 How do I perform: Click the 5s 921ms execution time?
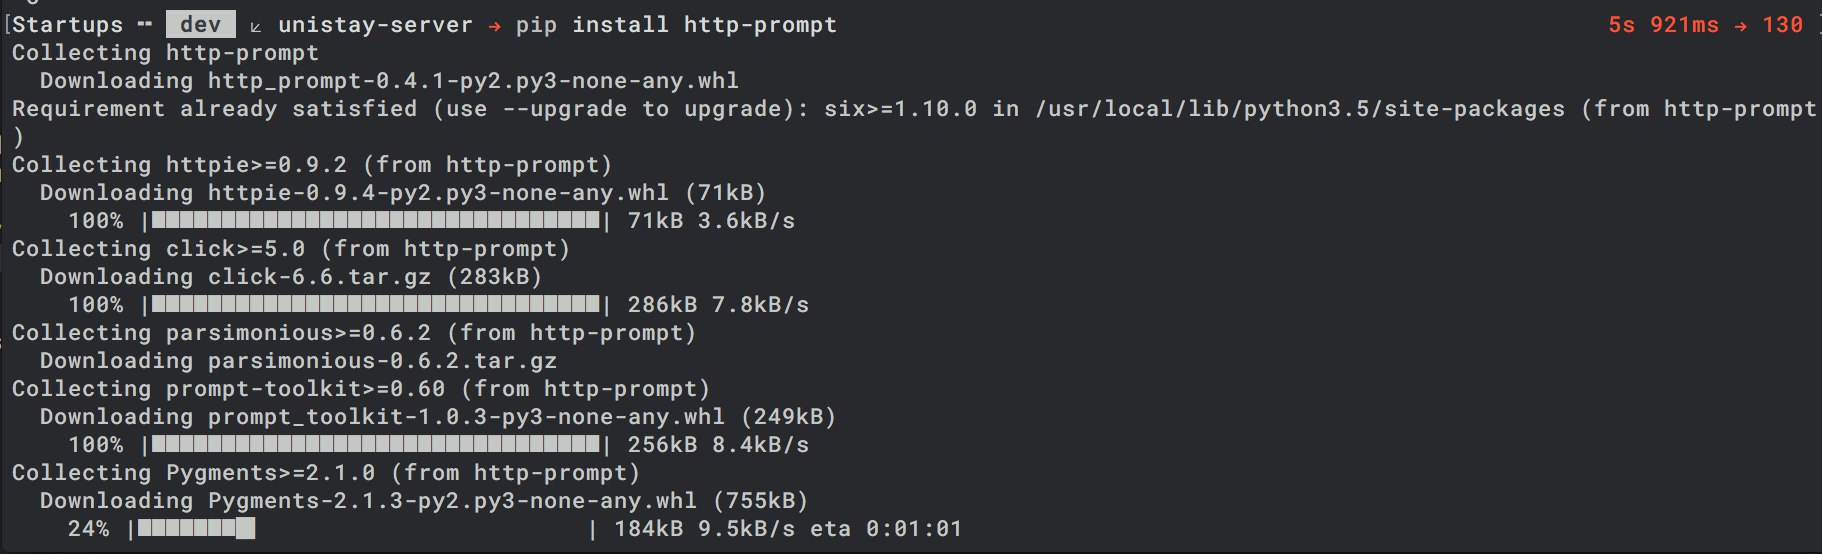[x=1663, y=25]
